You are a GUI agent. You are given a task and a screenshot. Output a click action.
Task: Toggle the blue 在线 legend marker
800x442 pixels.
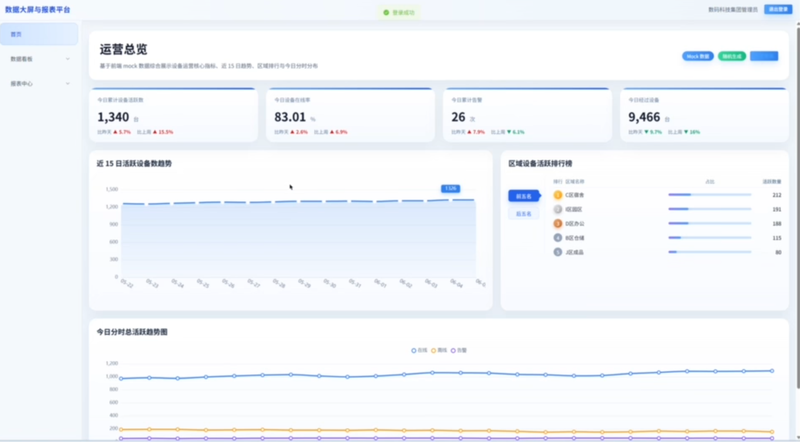414,351
